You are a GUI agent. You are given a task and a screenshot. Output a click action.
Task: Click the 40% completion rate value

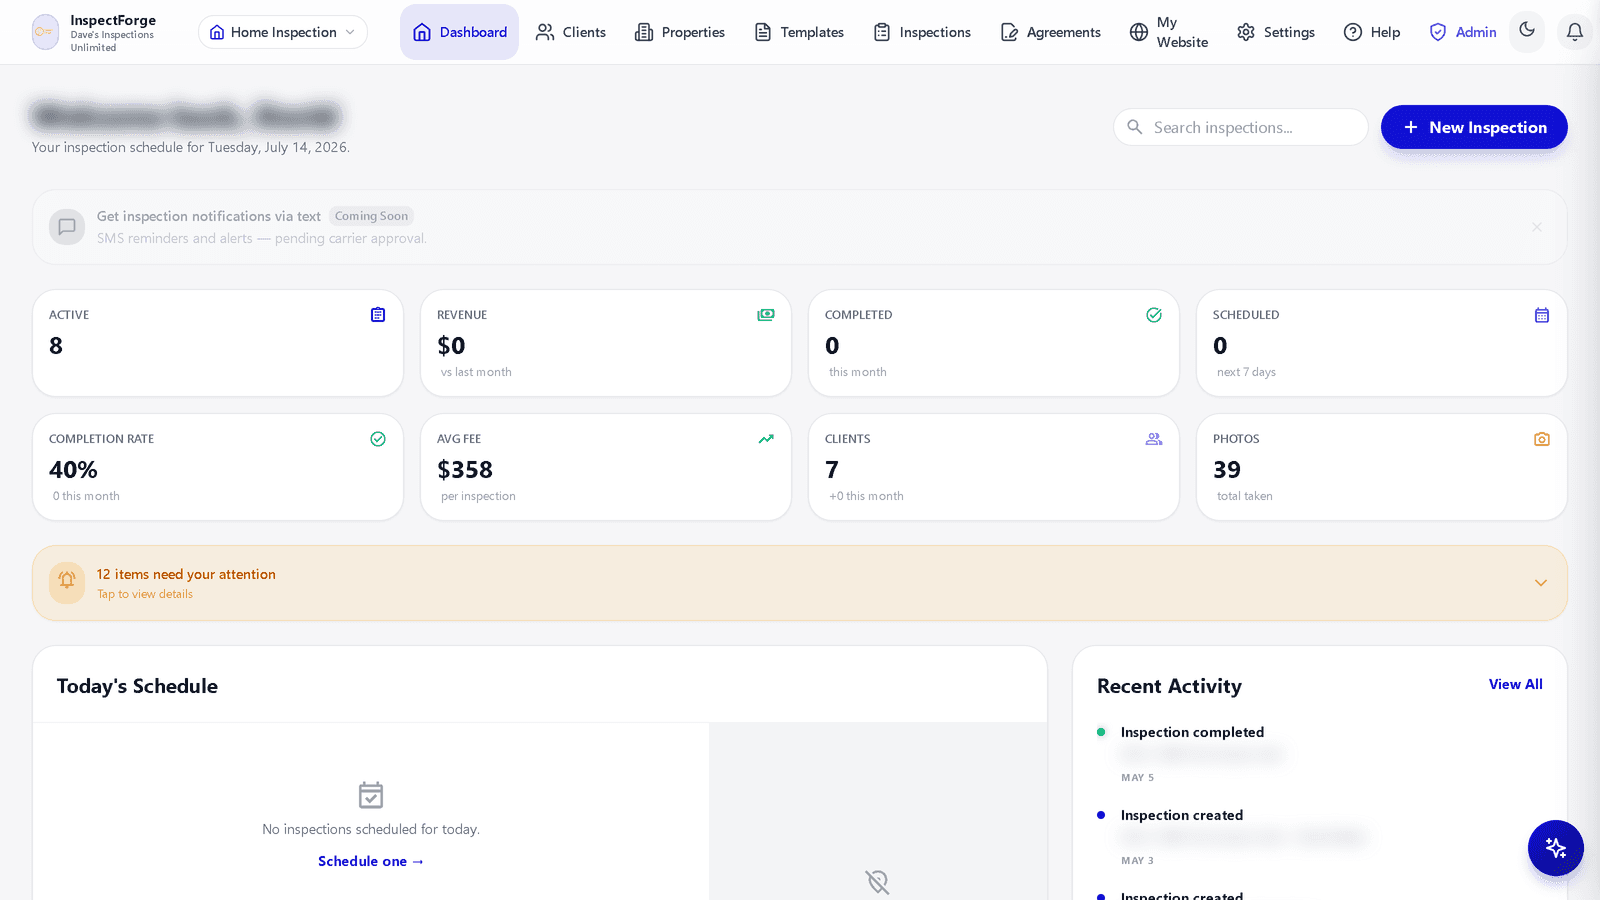click(73, 470)
